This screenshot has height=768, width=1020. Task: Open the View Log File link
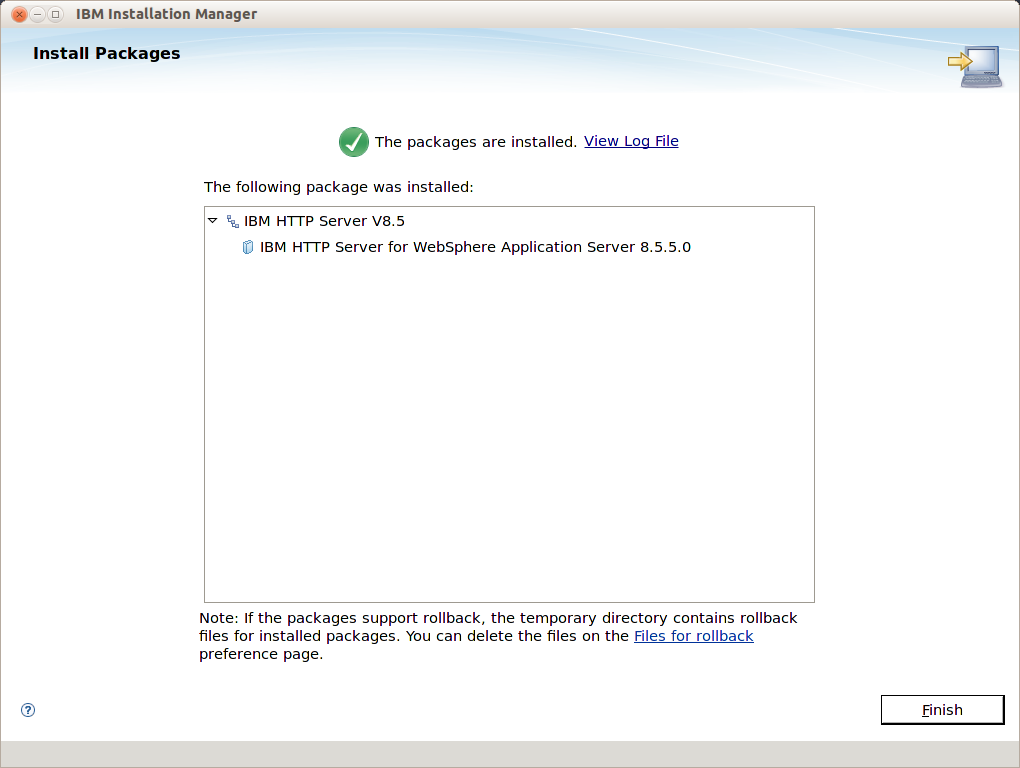tap(631, 141)
